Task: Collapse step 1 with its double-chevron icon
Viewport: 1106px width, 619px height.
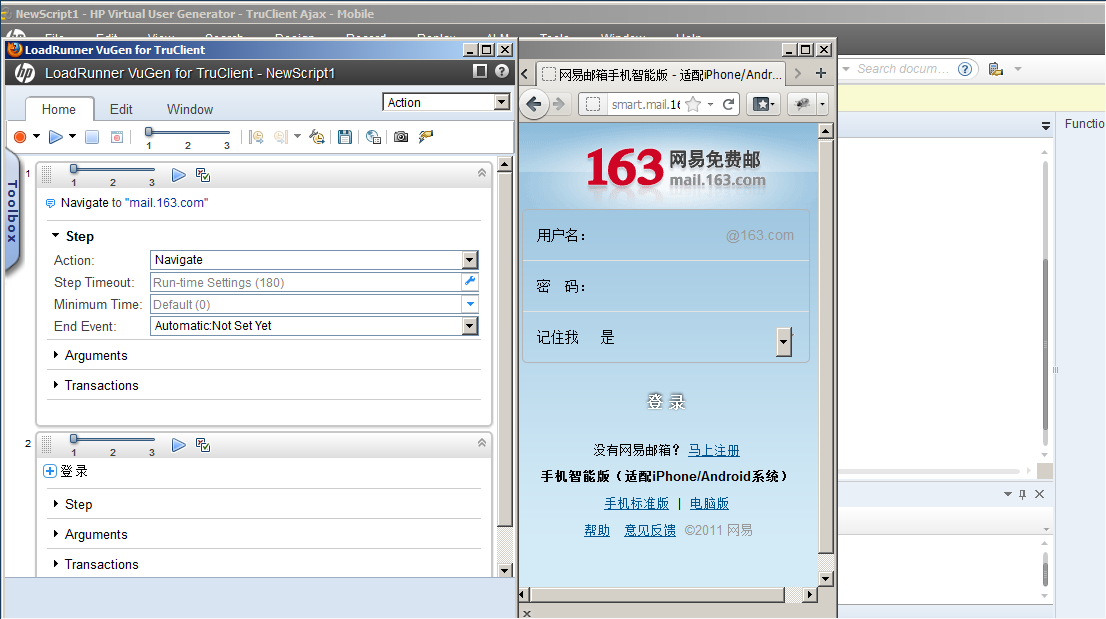Action: click(x=482, y=173)
